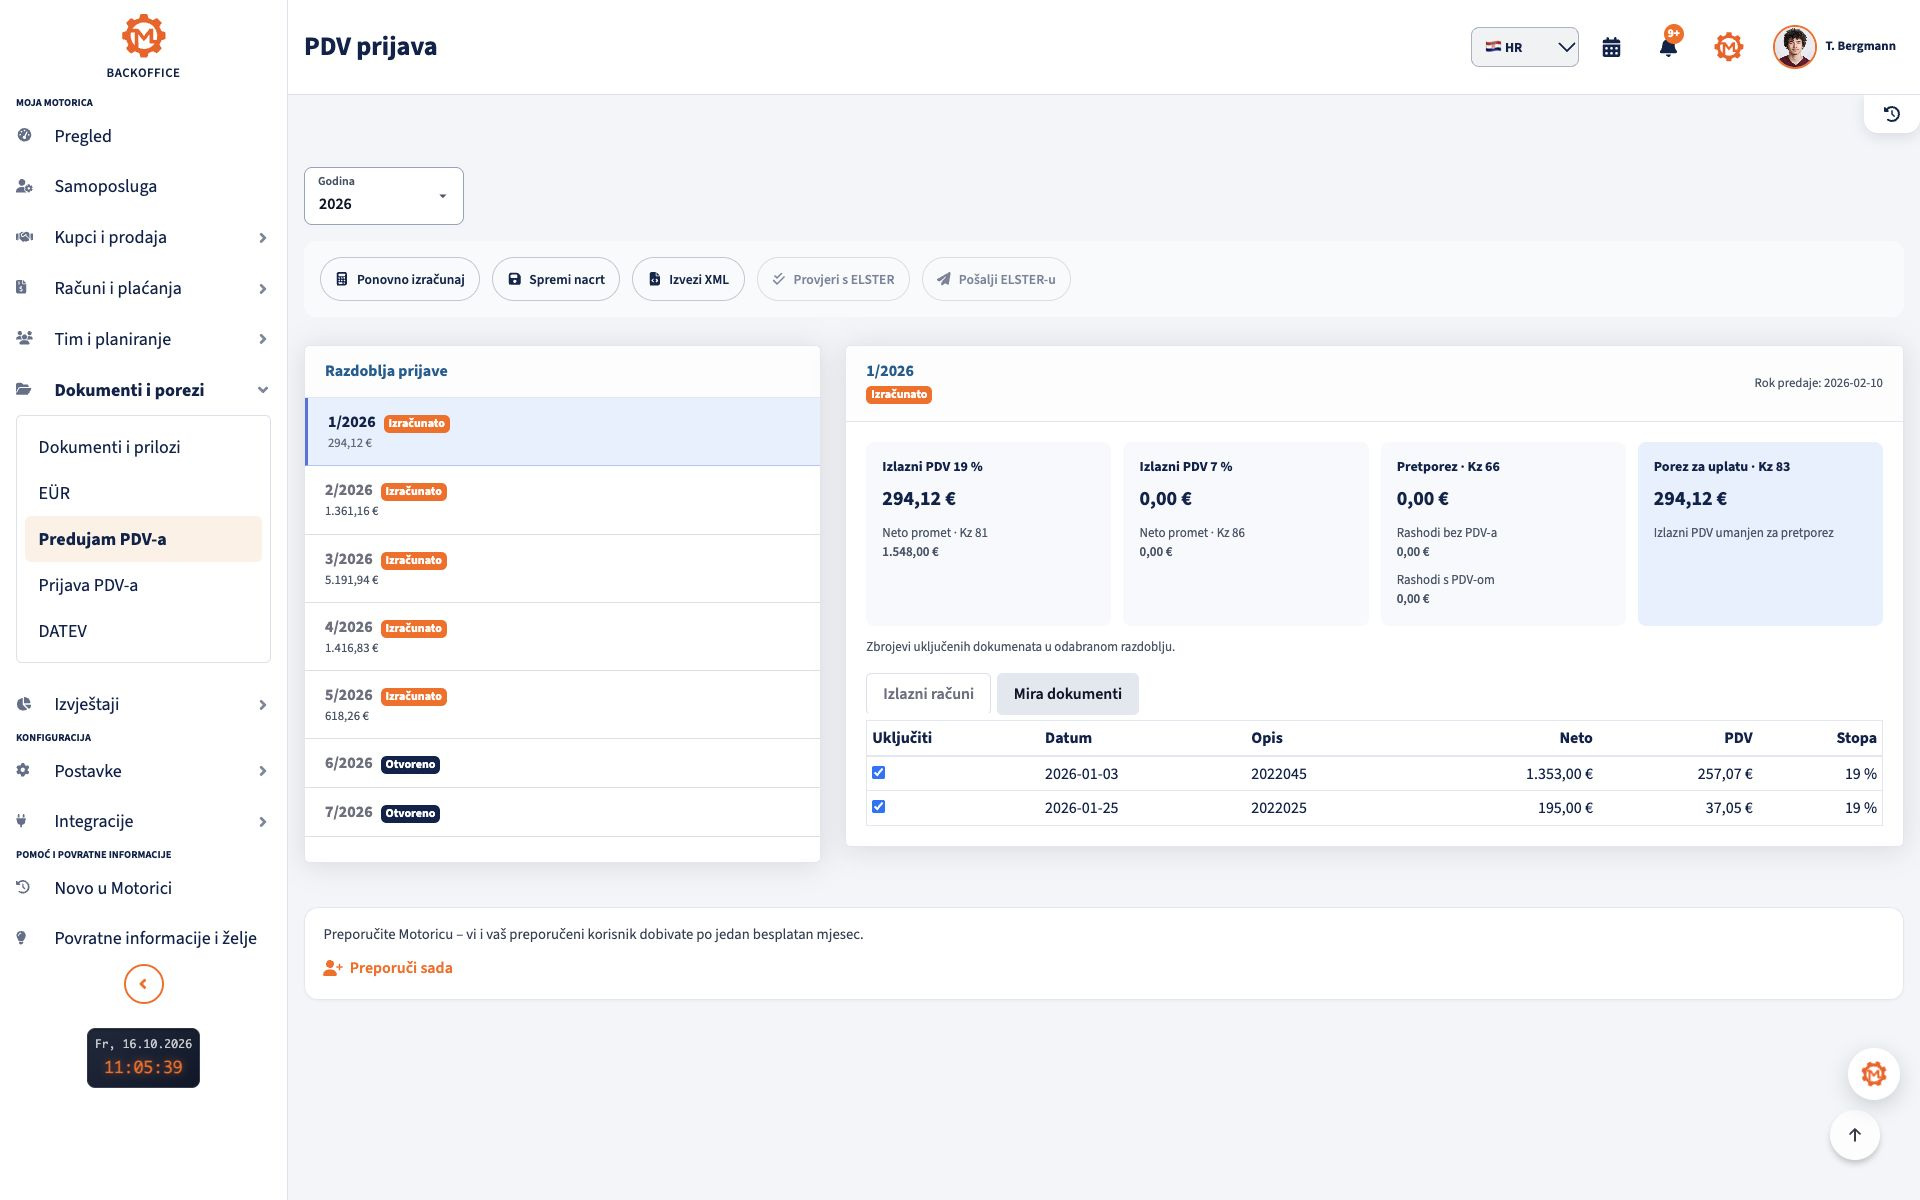1920x1200 pixels.
Task: Open the floating Motorica assistant icon
Action: (1873, 1074)
